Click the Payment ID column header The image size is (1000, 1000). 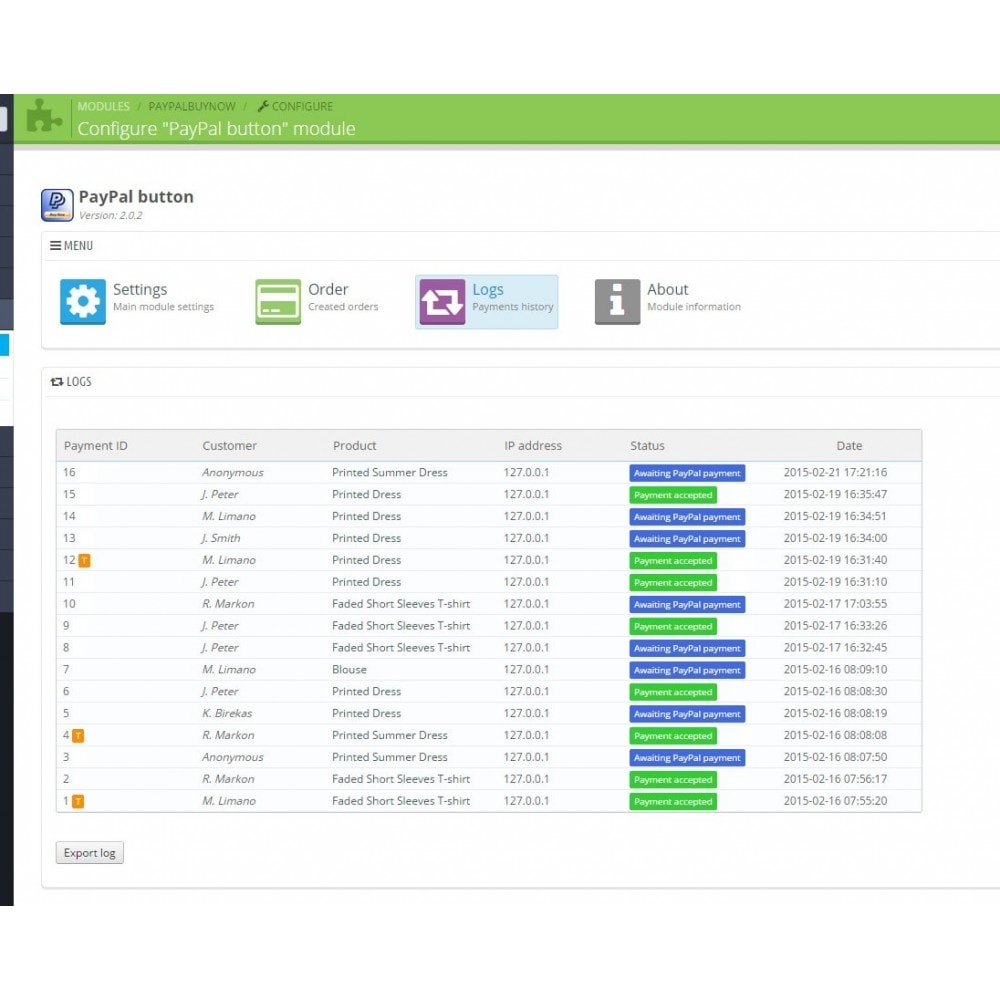pos(96,446)
